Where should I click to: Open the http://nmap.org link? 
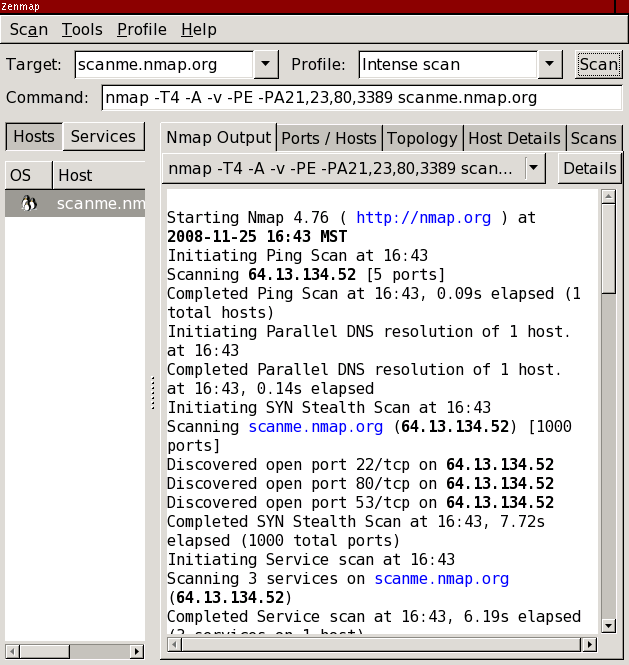423,218
